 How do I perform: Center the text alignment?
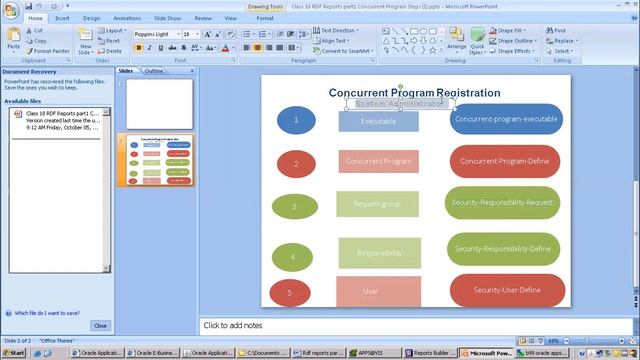coord(258,48)
